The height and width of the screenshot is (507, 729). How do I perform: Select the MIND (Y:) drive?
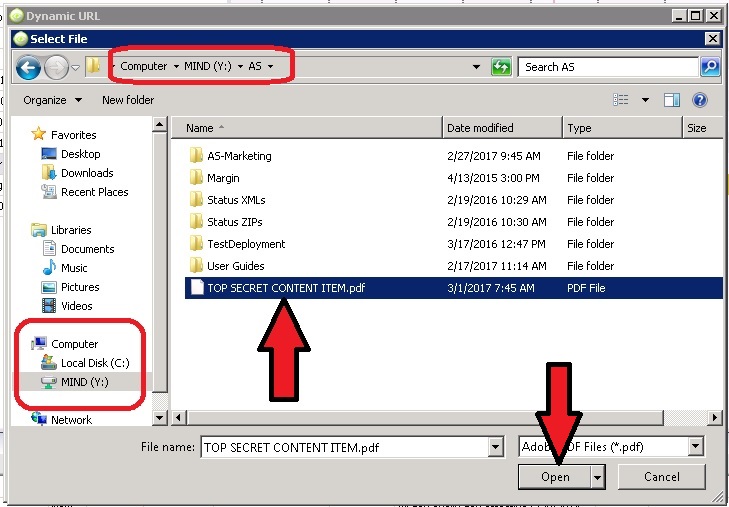tap(75, 382)
